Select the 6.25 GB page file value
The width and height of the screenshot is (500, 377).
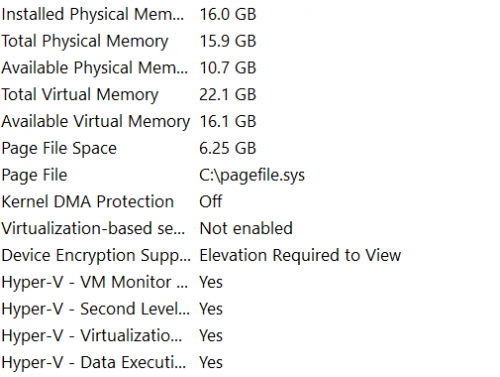point(228,148)
